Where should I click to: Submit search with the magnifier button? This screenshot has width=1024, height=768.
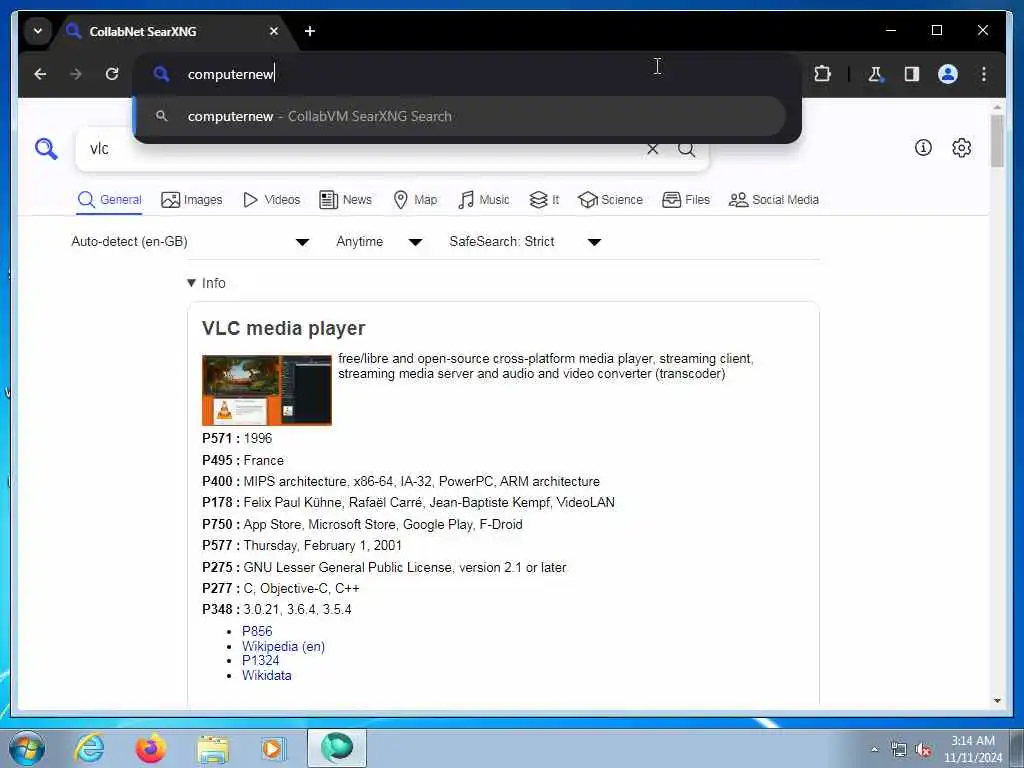(x=686, y=149)
